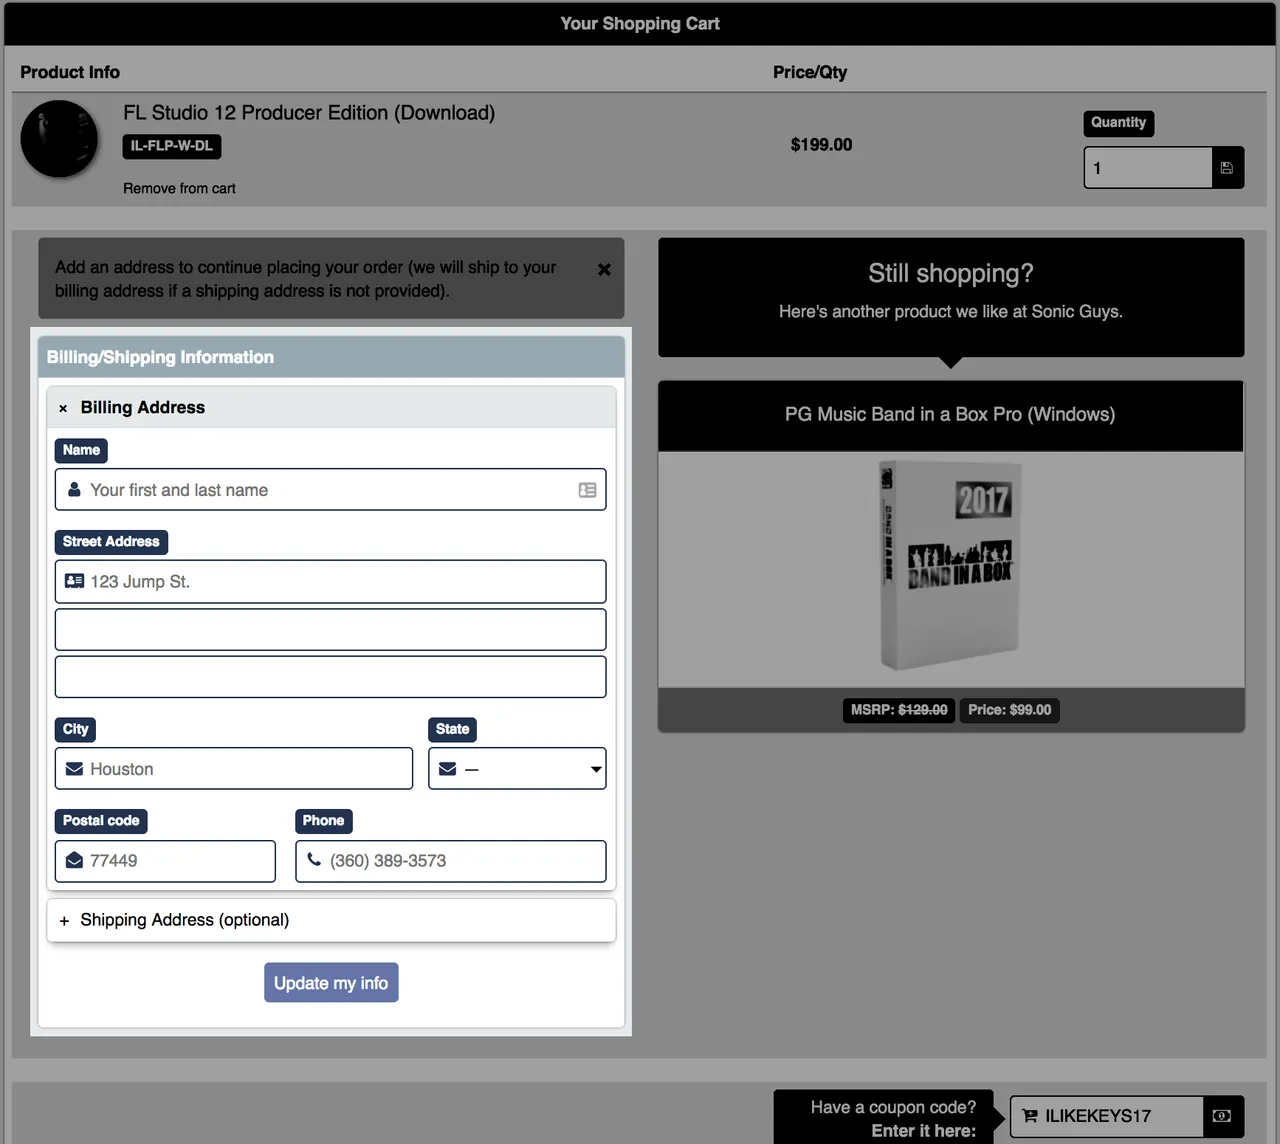The image size is (1280, 1144).
Task: Click the Street Address label badge
Action: point(111,542)
